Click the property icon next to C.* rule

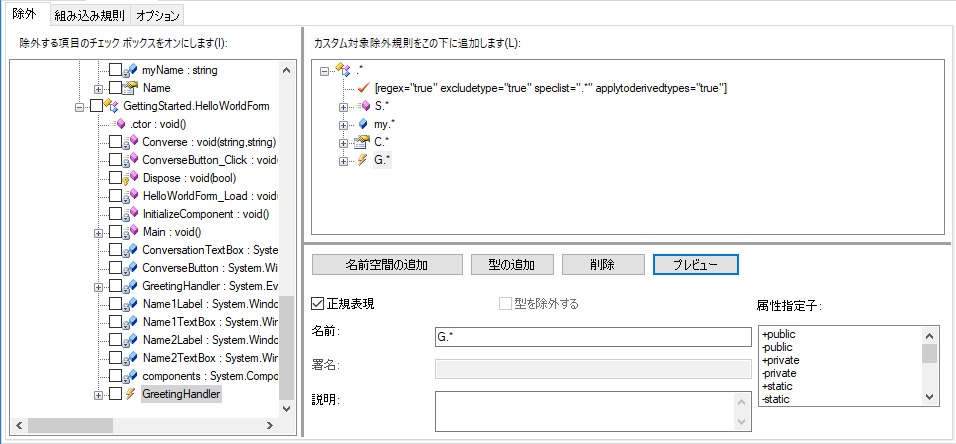tap(363, 143)
